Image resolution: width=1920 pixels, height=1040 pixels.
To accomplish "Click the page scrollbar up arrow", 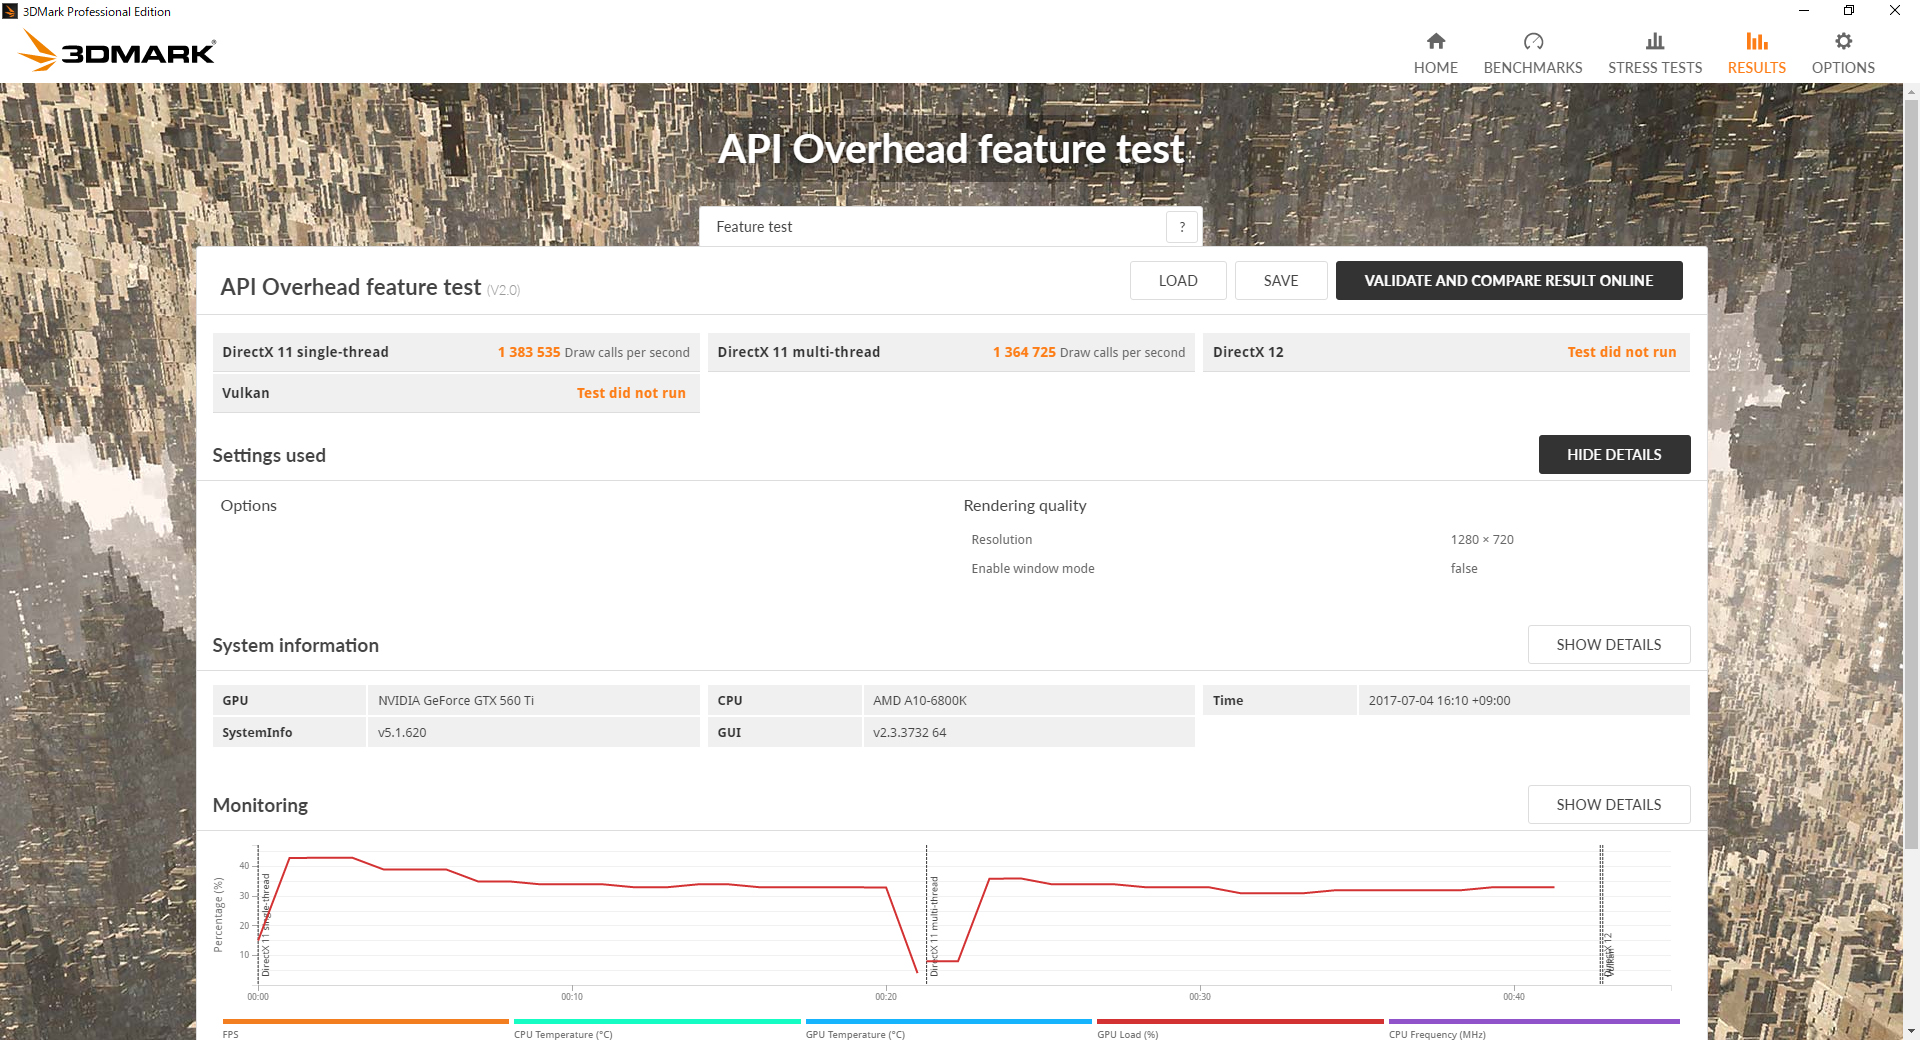I will pyautogui.click(x=1911, y=92).
